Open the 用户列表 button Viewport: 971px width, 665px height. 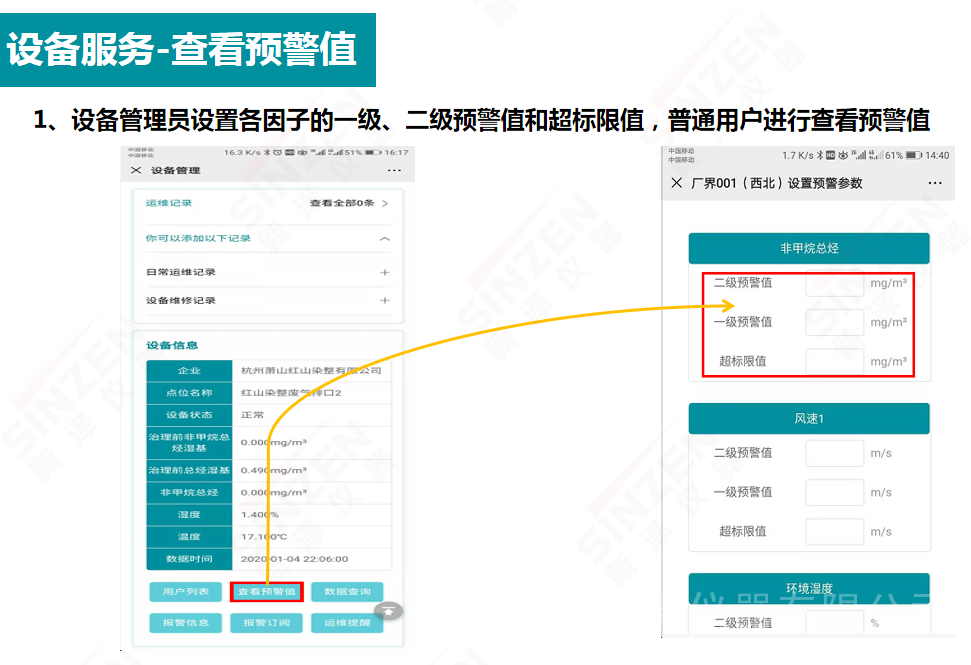(185, 592)
